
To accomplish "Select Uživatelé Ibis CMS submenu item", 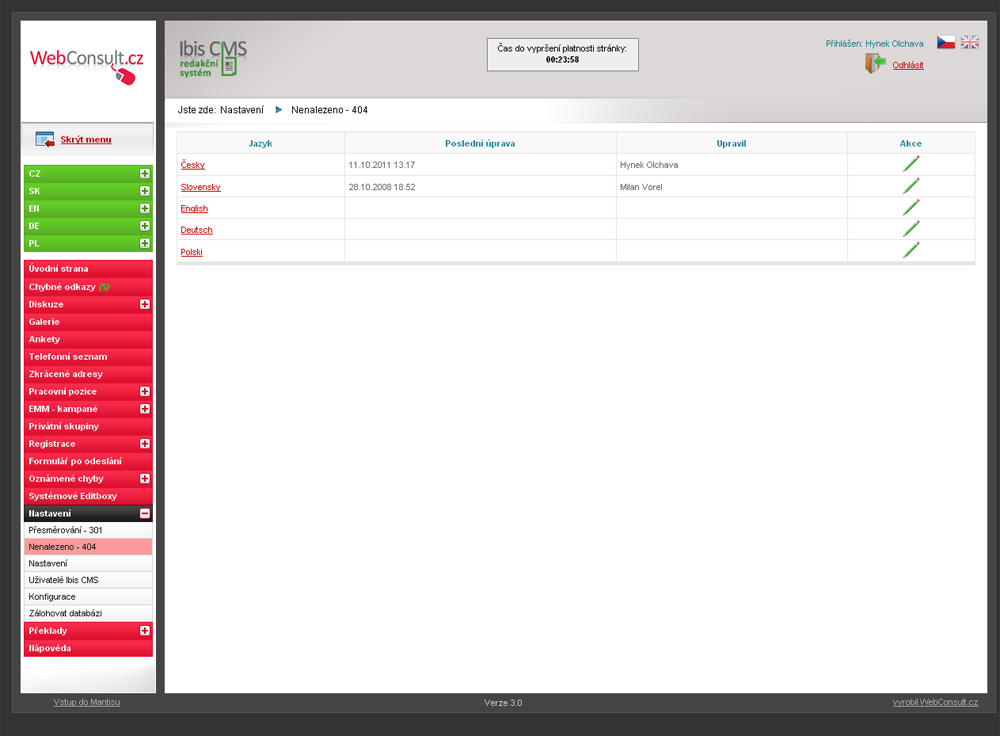I will (x=88, y=580).
